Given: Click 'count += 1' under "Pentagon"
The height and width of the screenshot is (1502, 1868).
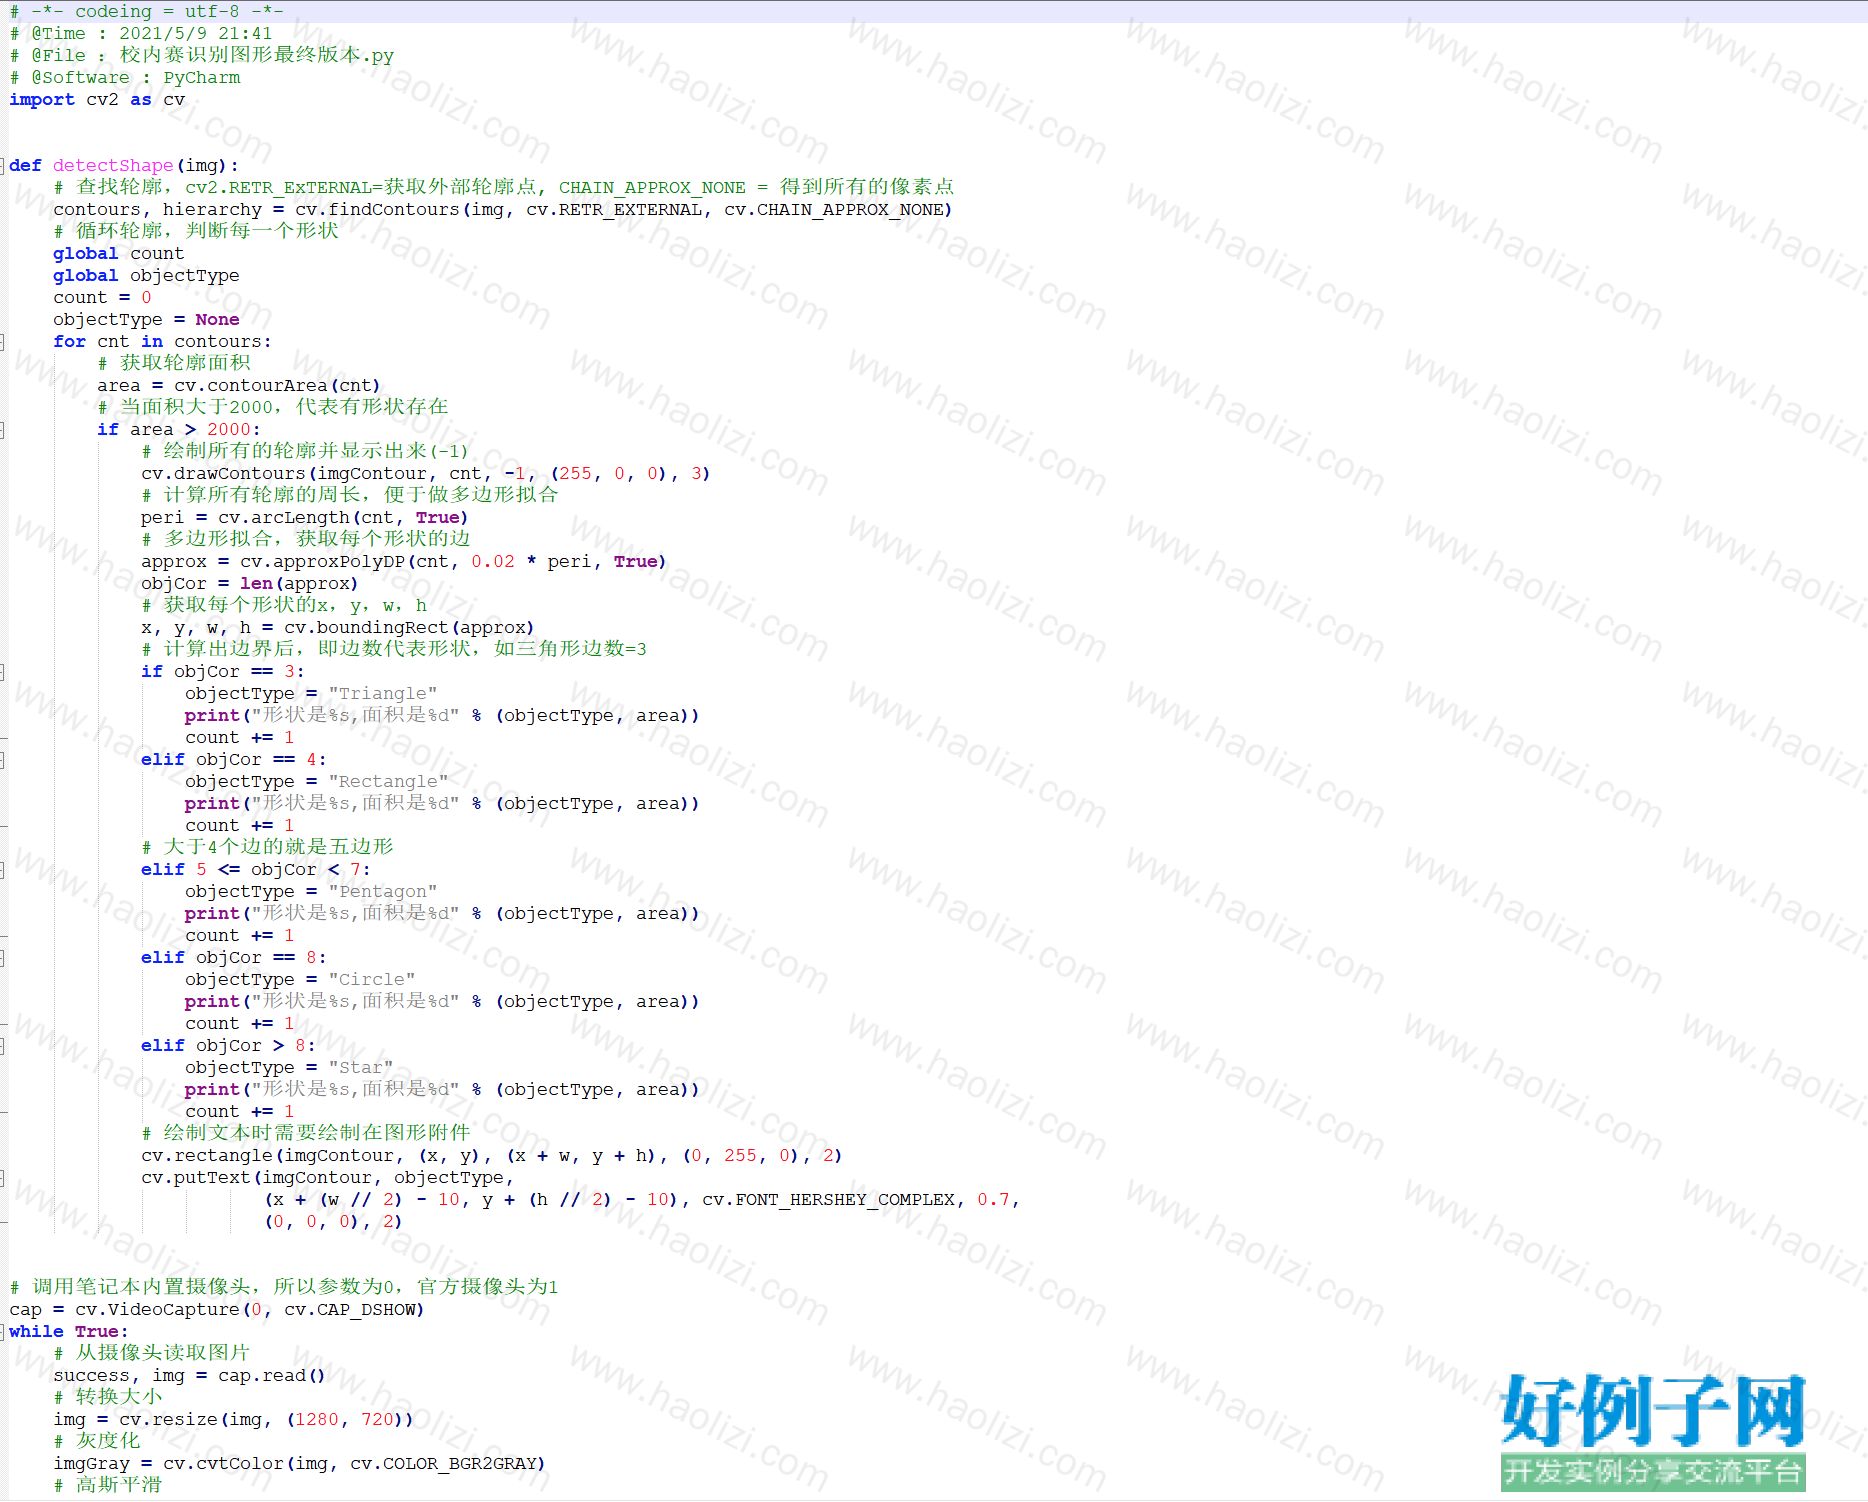Looking at the screenshot, I should coord(240,936).
